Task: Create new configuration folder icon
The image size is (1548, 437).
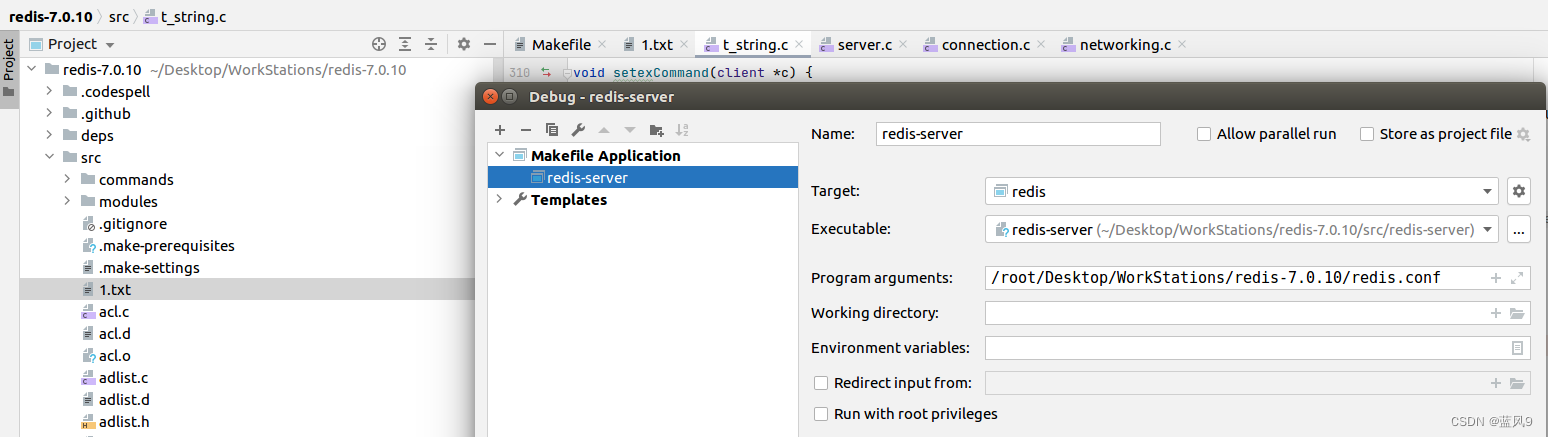Action: pos(656,130)
